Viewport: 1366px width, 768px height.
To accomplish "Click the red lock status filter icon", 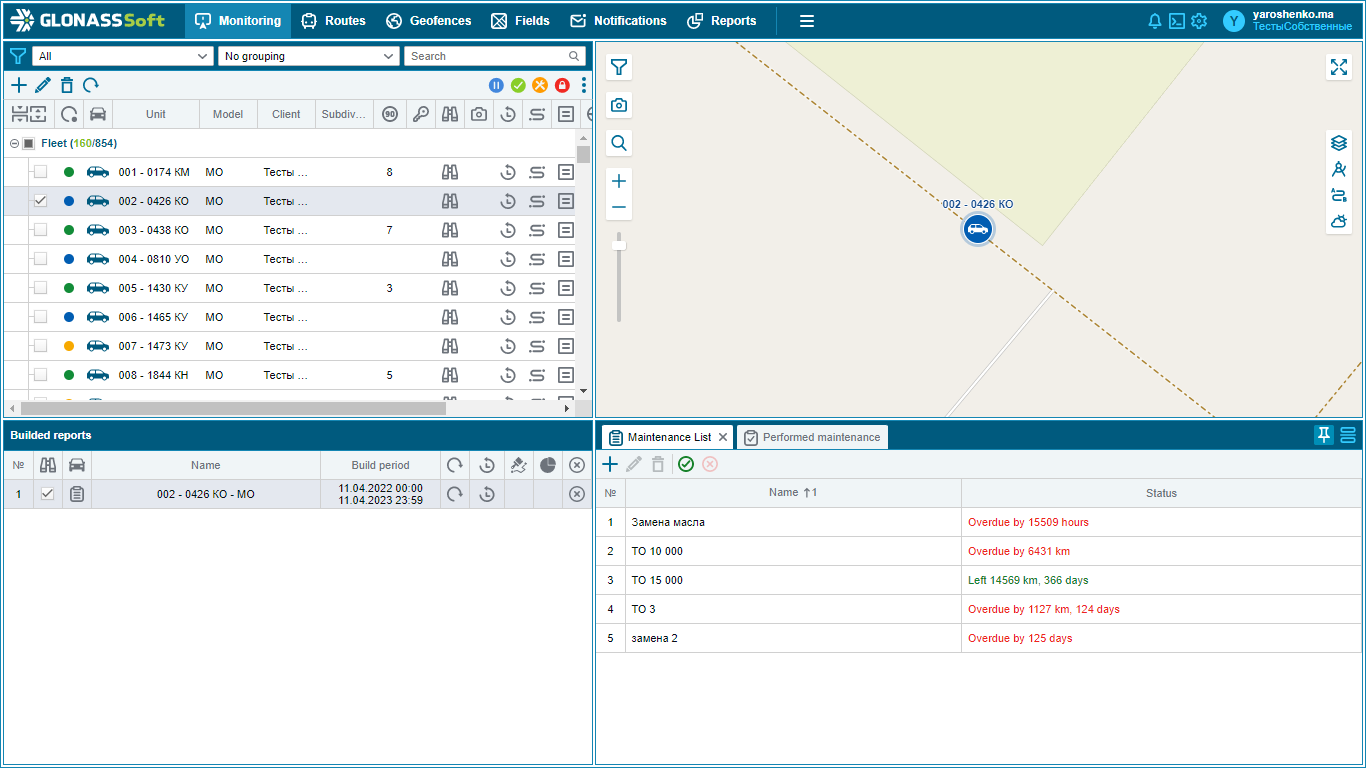I will [562, 85].
